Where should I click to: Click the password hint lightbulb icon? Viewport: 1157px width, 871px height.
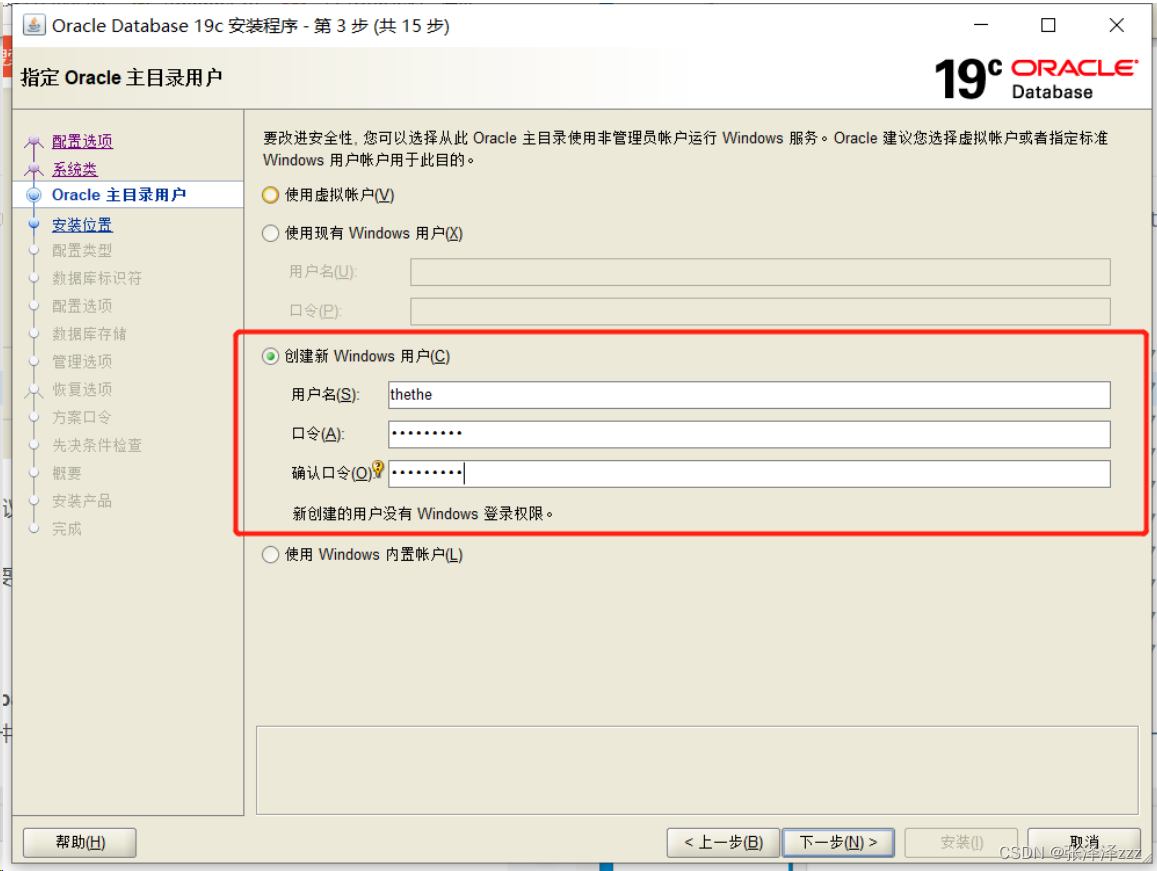click(378, 469)
